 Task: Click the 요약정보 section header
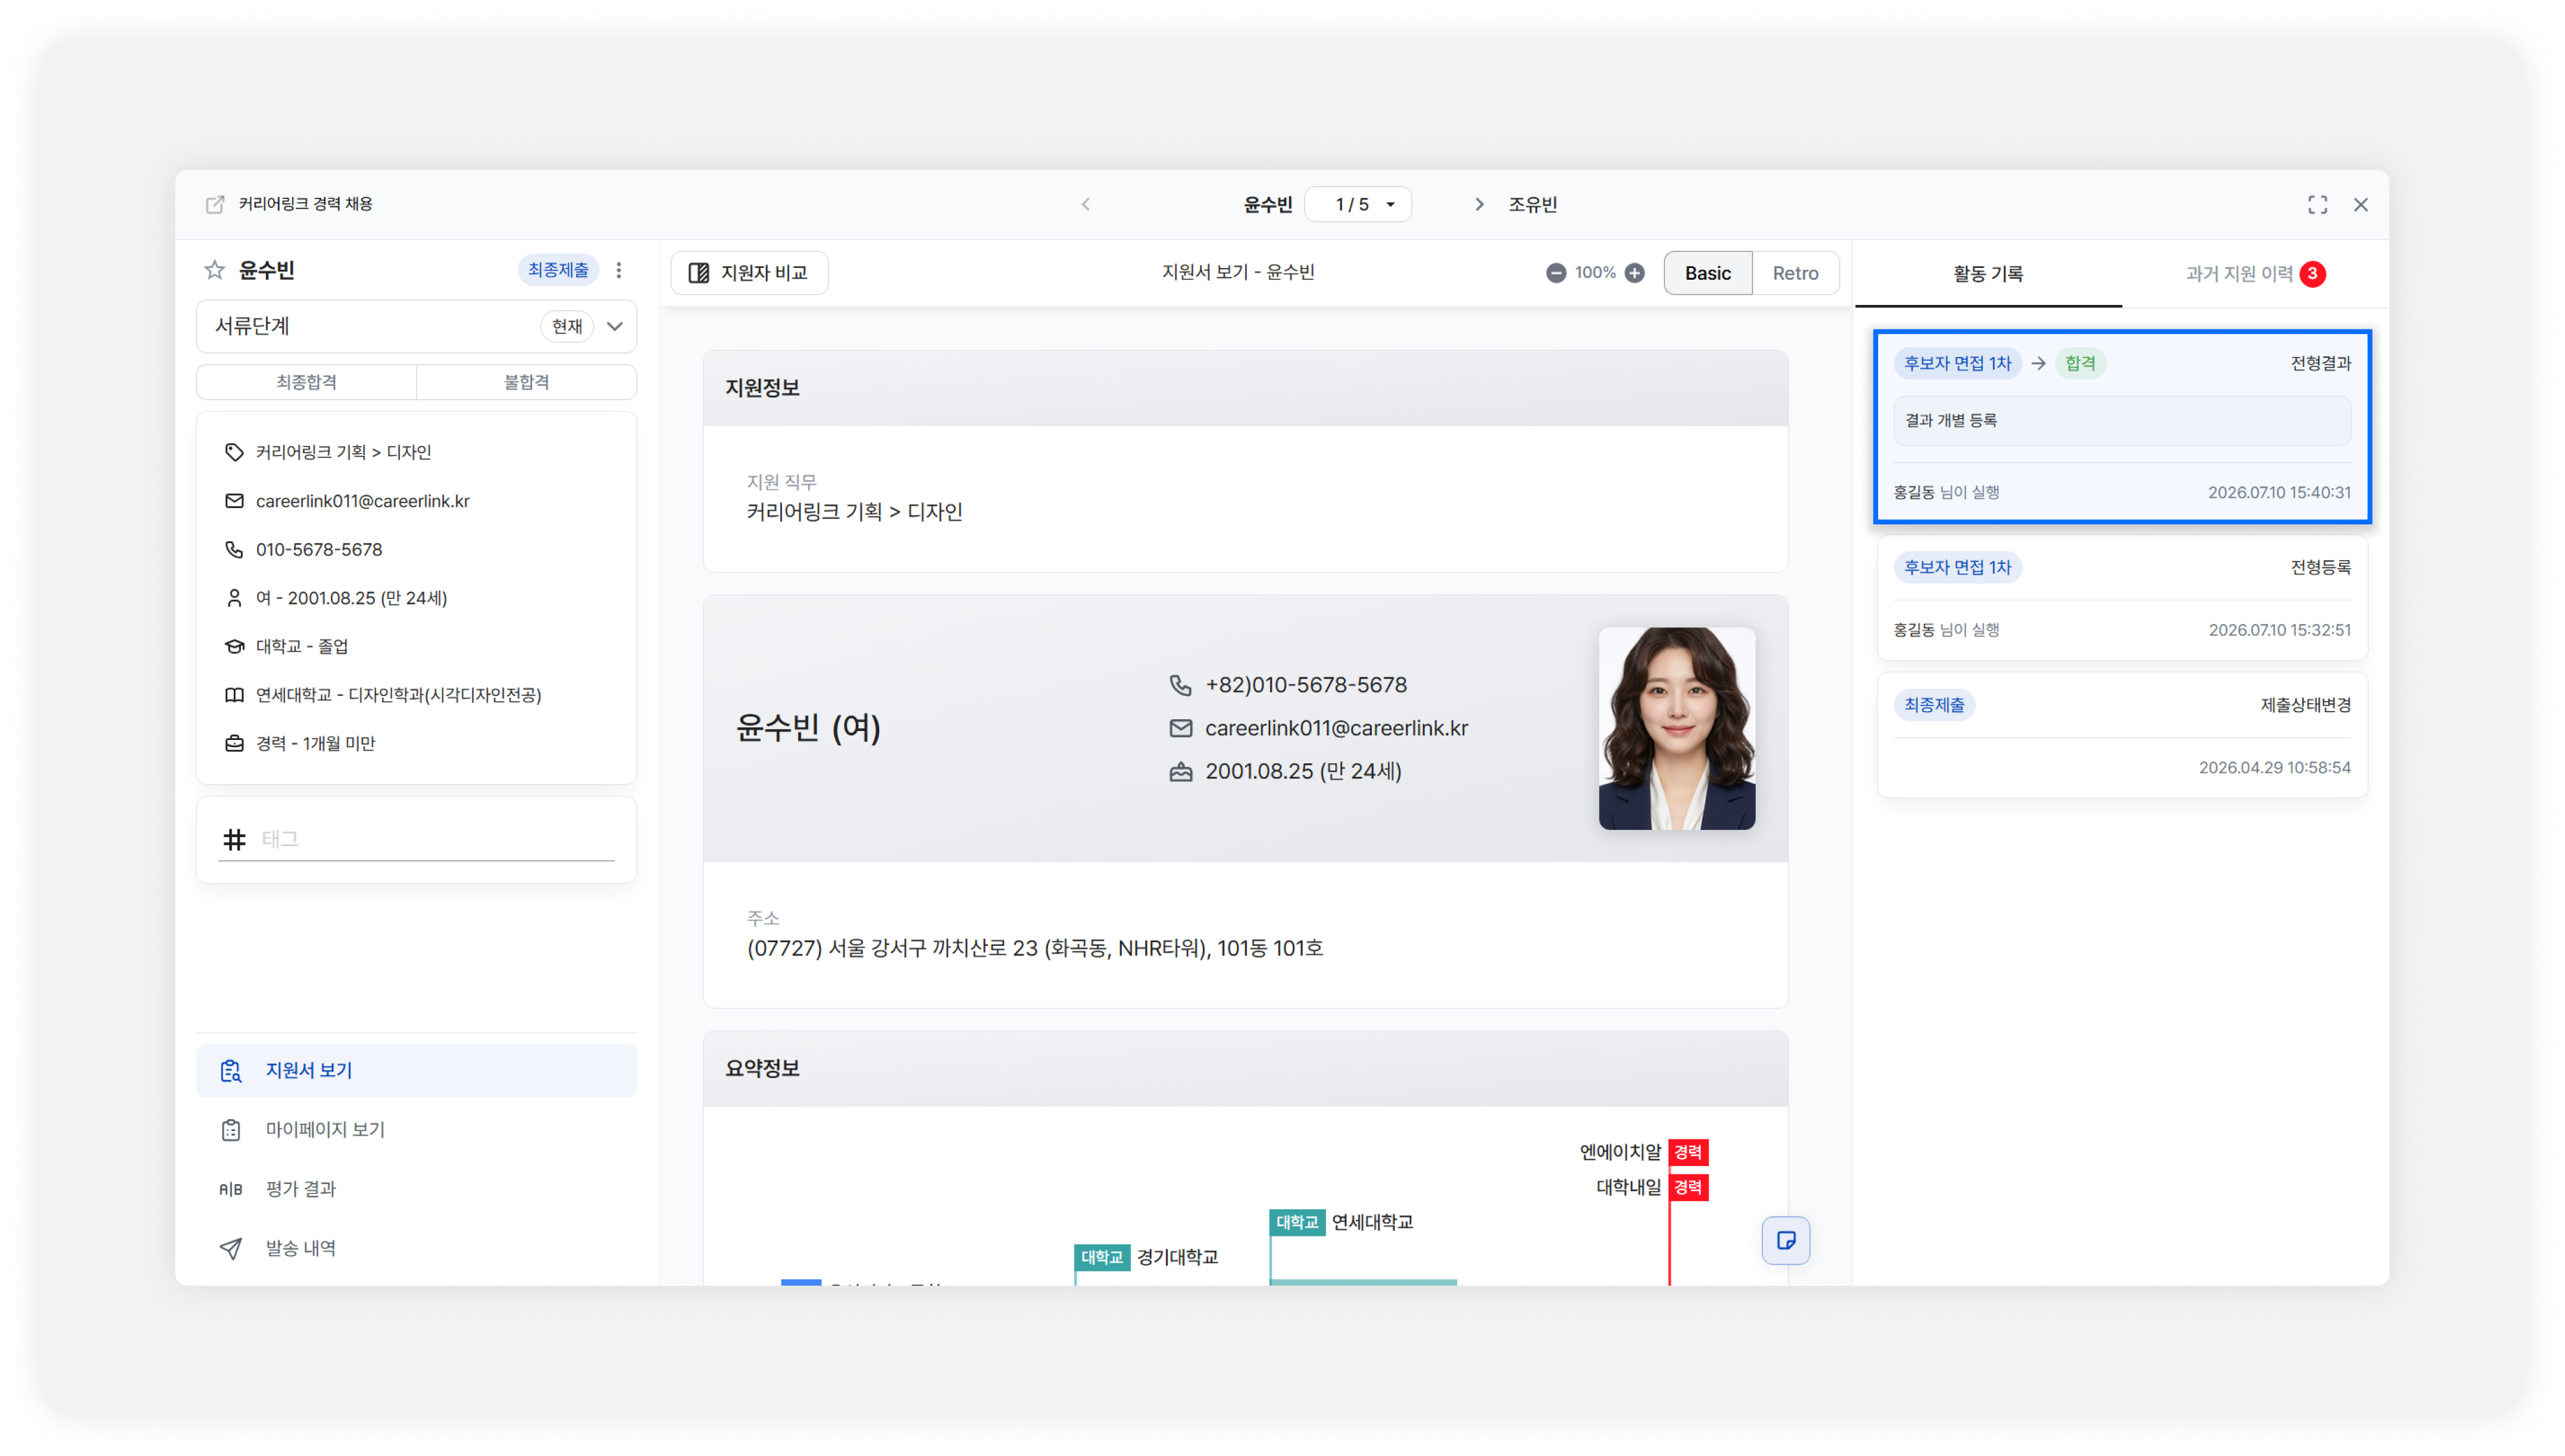(x=1244, y=1068)
